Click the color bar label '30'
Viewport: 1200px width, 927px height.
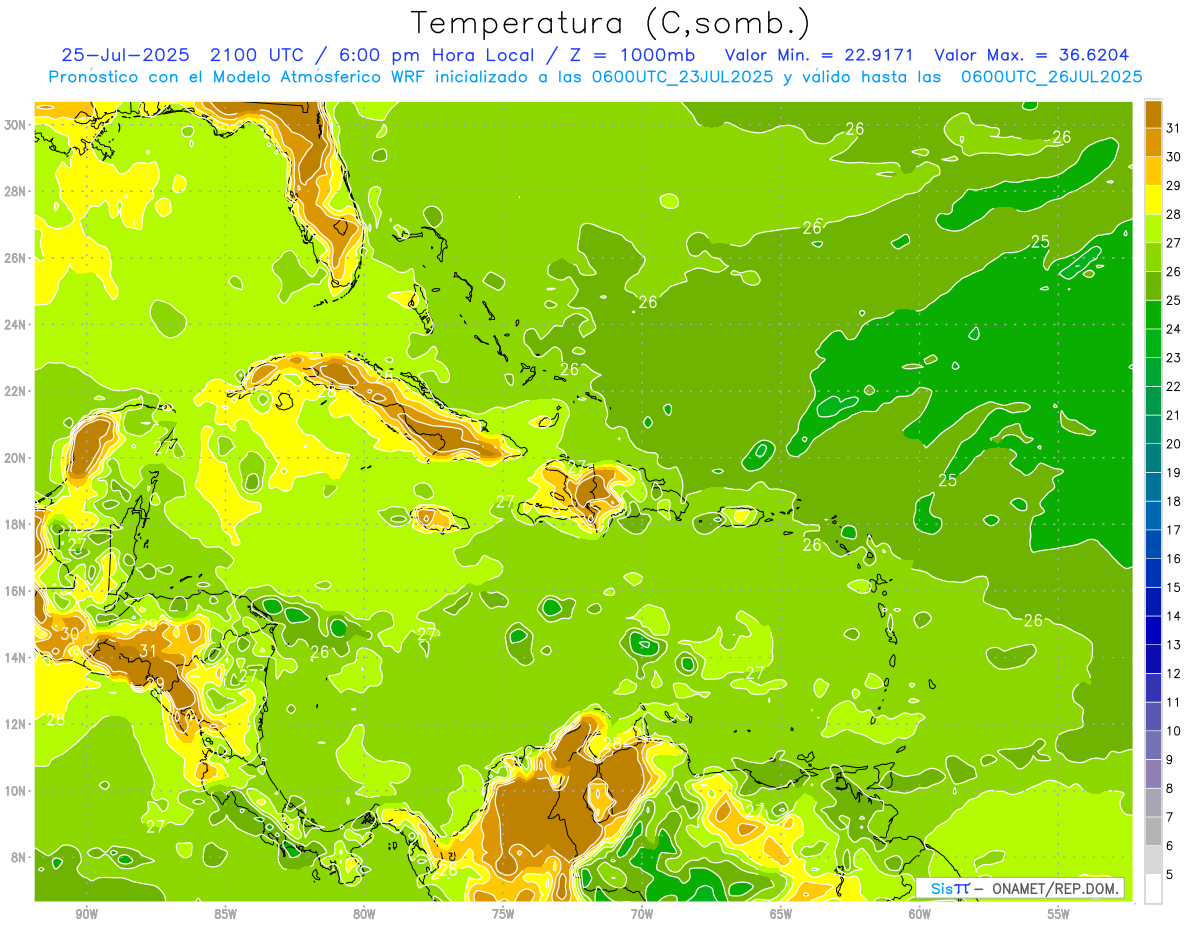[x=1174, y=157]
